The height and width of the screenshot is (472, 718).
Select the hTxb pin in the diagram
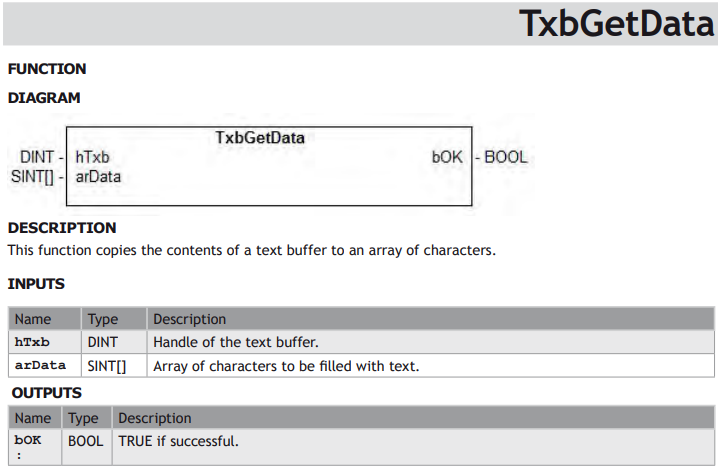click(x=92, y=157)
